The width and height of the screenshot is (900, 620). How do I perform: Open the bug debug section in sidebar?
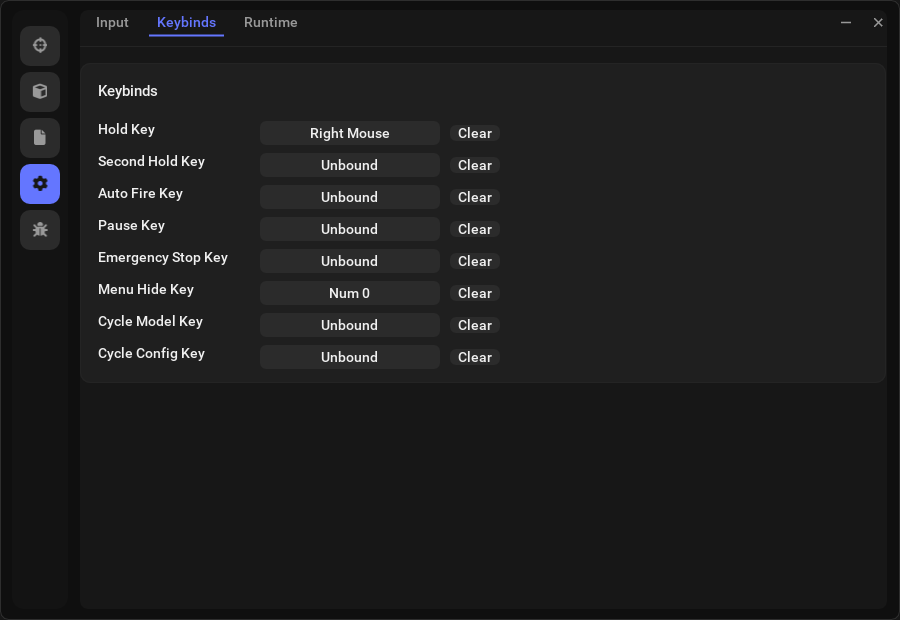click(40, 230)
